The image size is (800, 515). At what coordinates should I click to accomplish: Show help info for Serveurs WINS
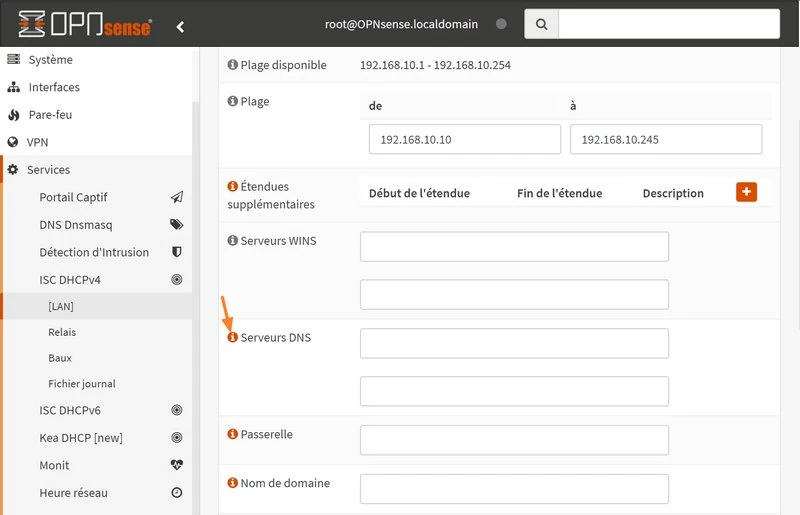click(x=233, y=241)
